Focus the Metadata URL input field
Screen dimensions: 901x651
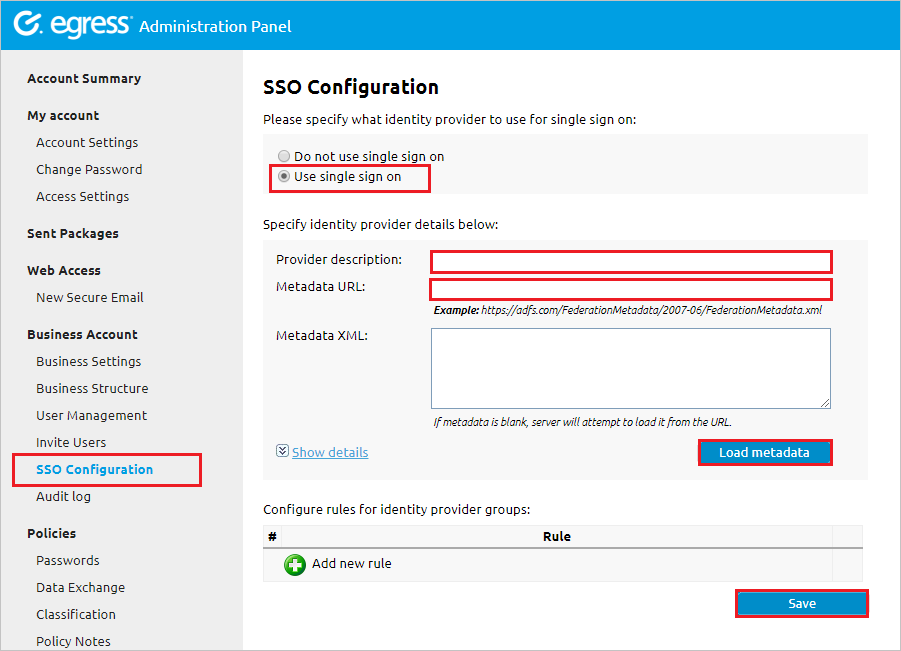(631, 290)
